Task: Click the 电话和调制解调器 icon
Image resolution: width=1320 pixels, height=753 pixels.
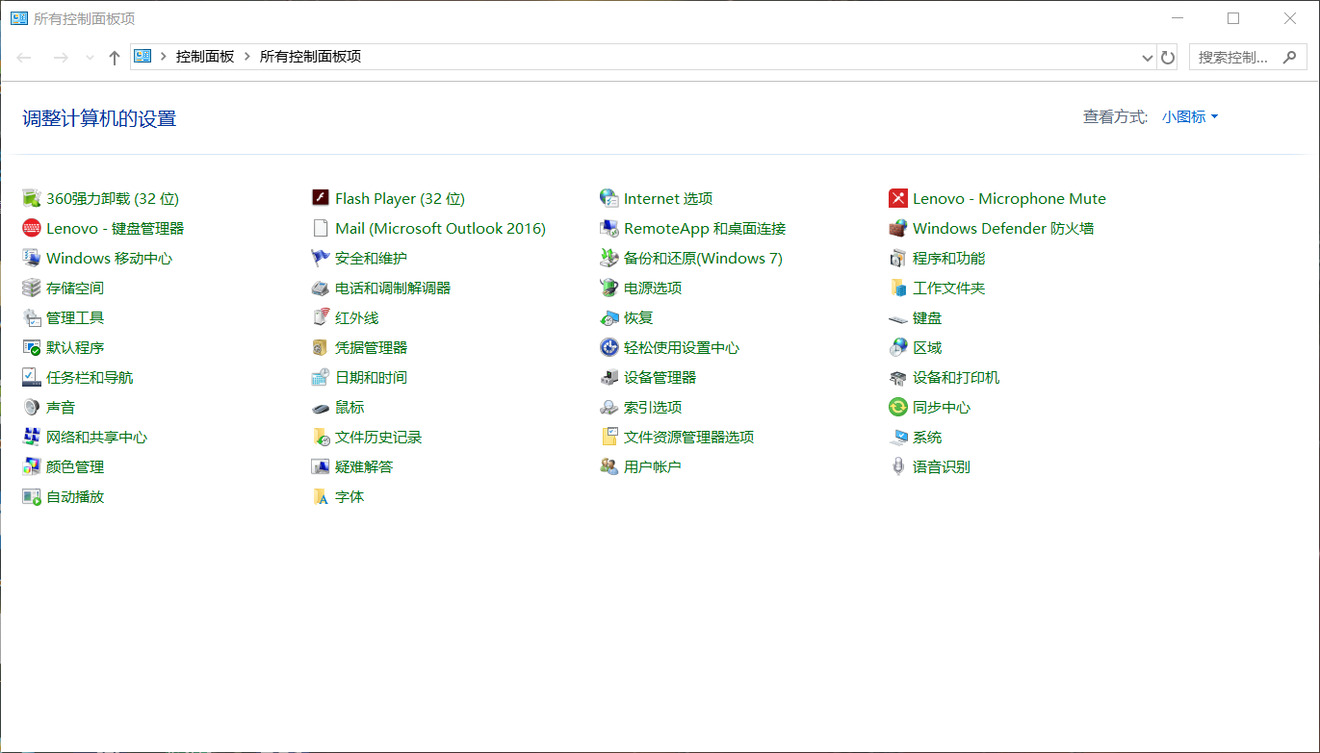Action: point(320,288)
